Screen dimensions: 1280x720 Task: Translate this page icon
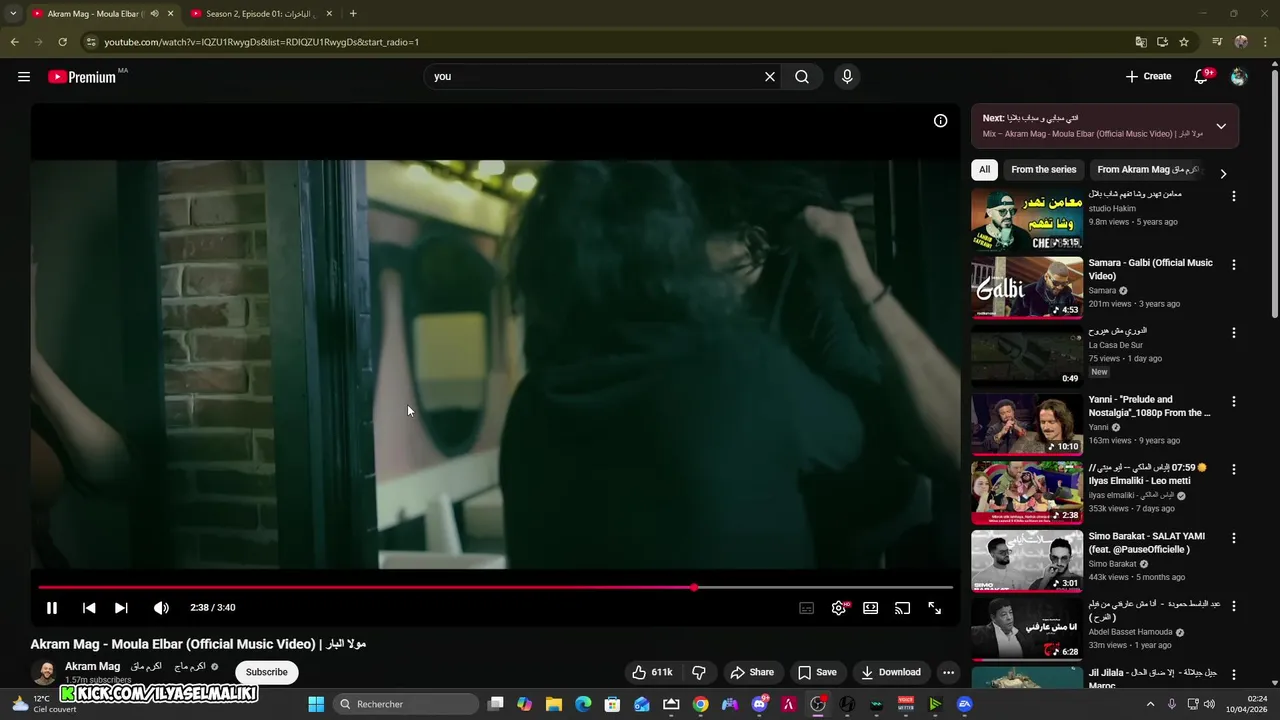point(1141,42)
